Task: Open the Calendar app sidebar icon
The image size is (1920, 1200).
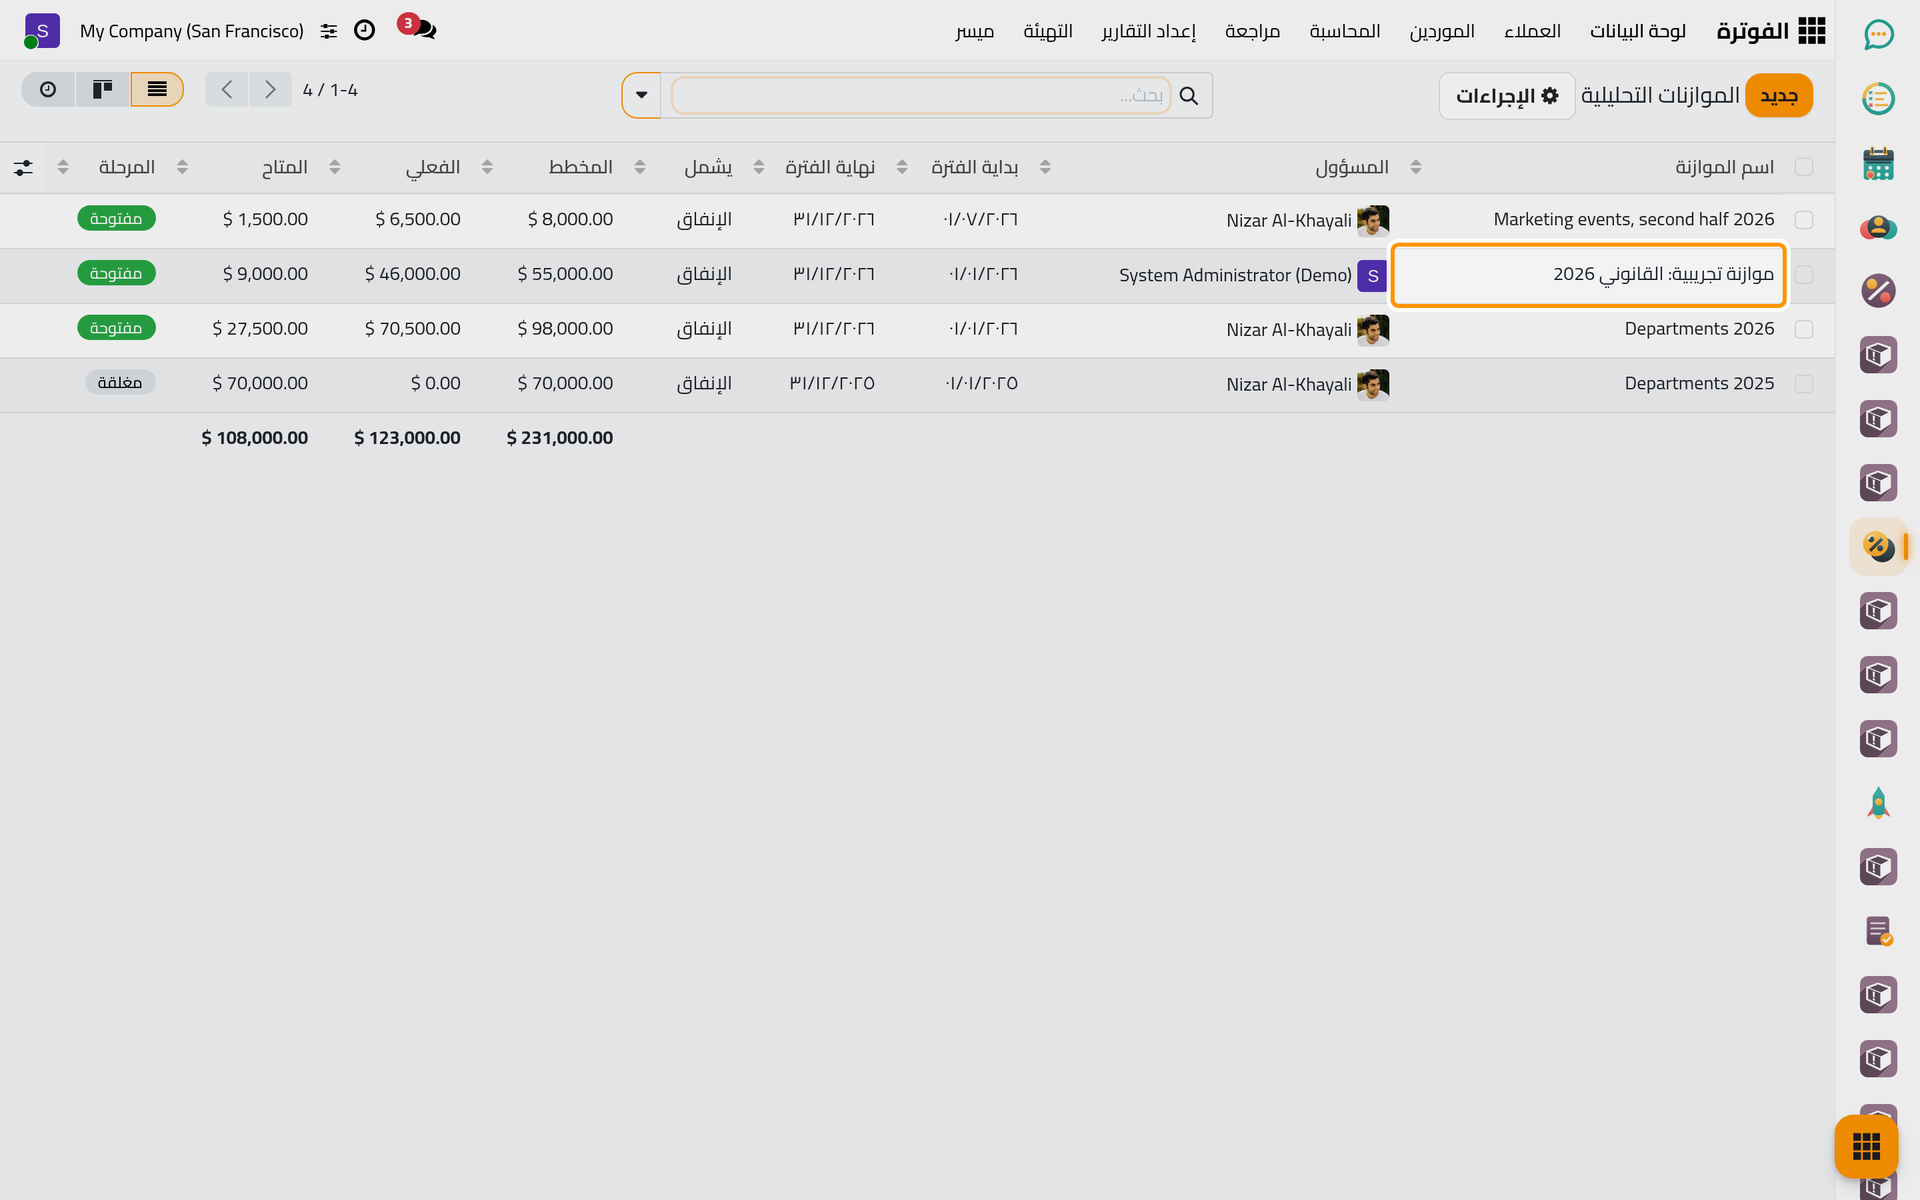Action: click(x=1878, y=163)
